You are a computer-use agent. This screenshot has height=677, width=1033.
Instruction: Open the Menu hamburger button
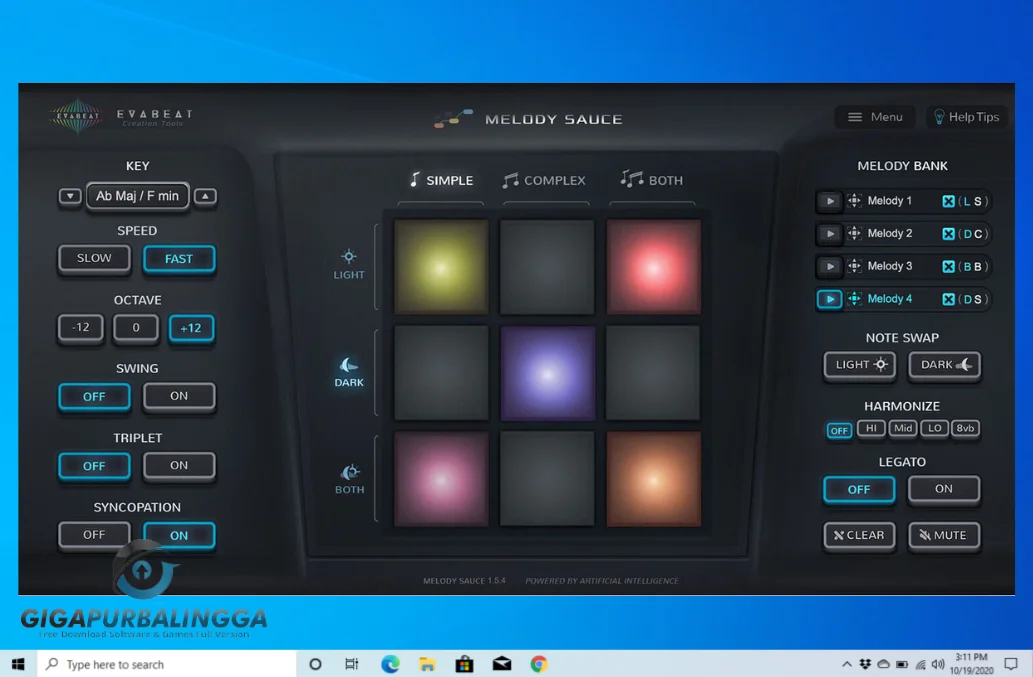click(875, 117)
